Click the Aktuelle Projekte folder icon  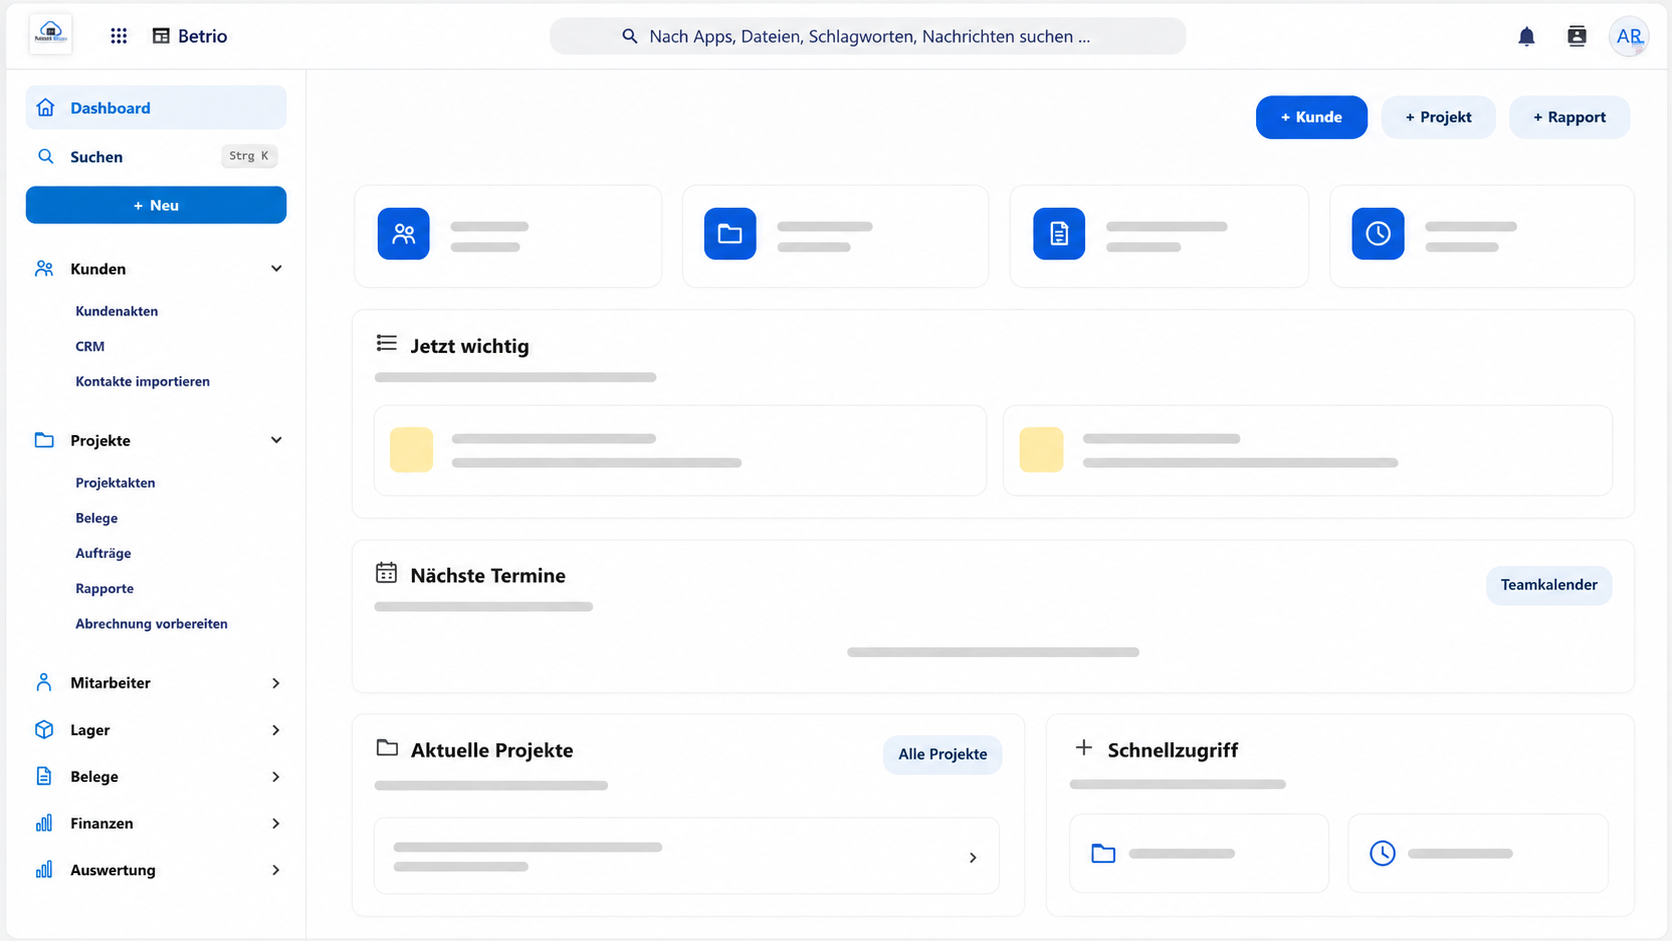click(x=387, y=748)
